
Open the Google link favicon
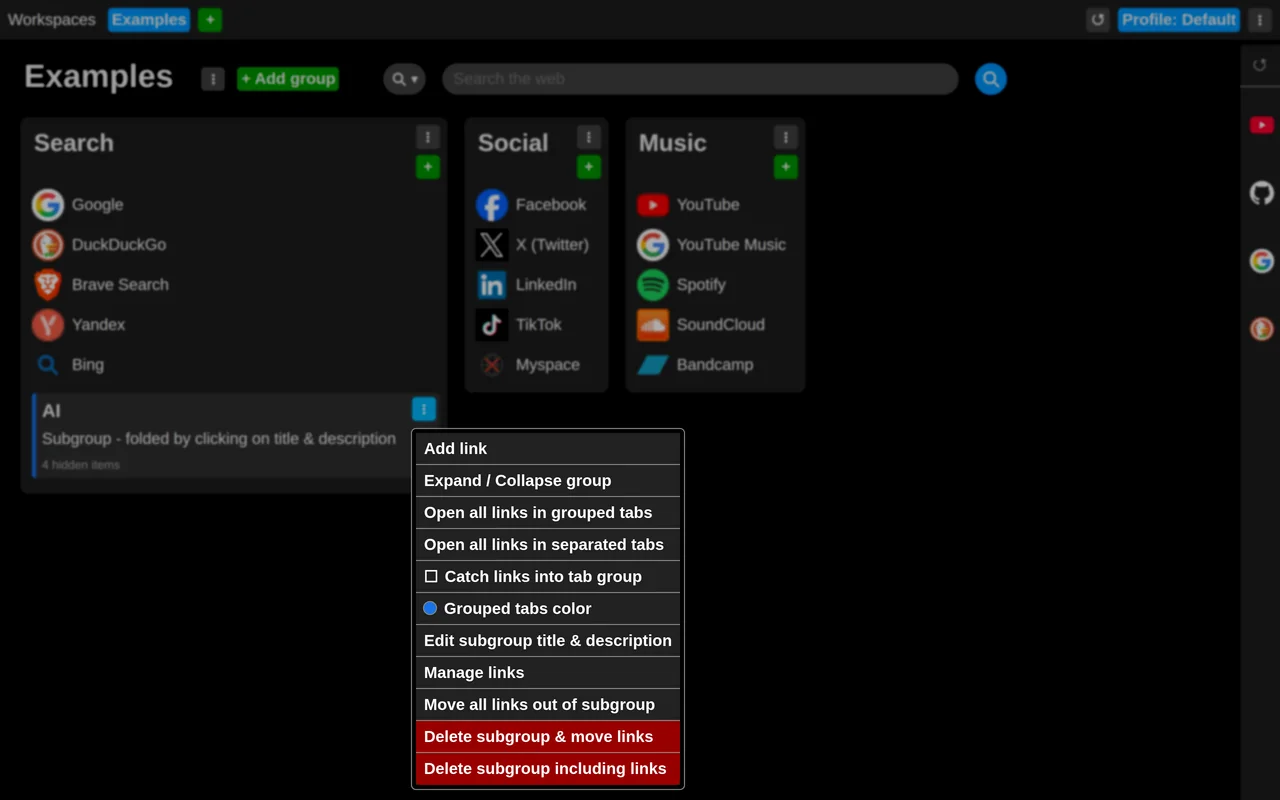[47, 205]
